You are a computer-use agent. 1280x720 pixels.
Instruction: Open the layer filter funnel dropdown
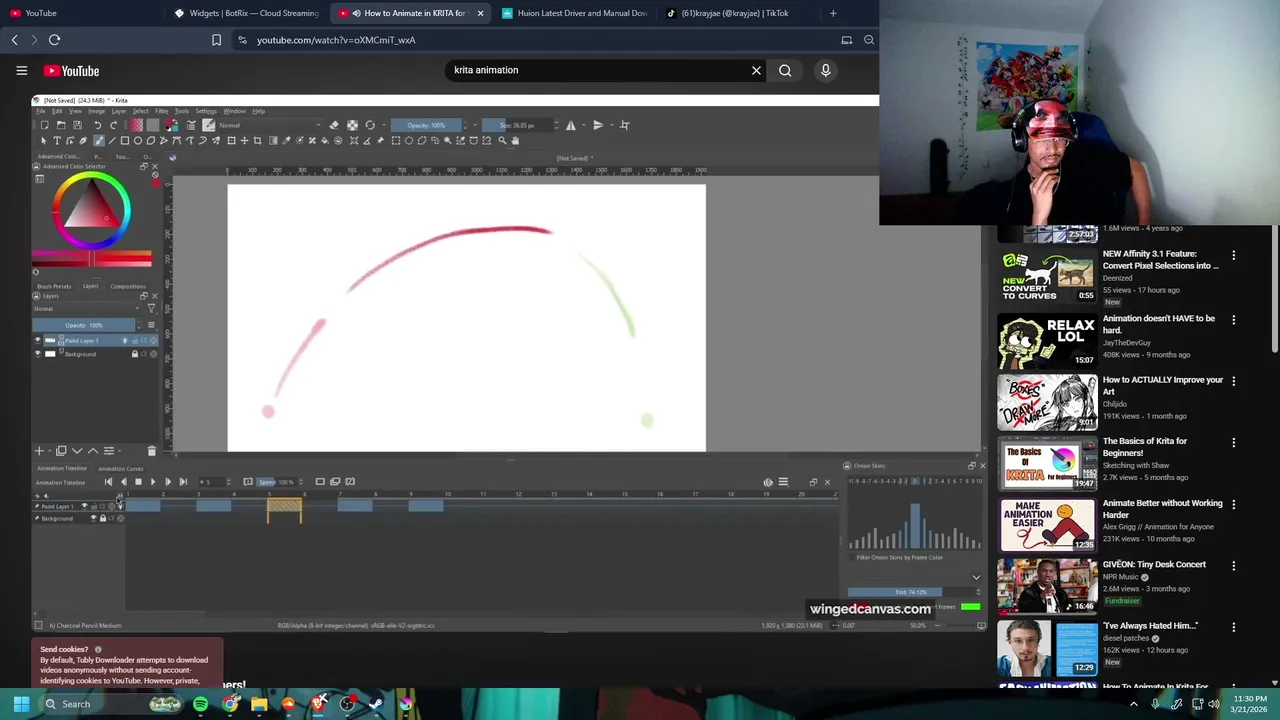point(151,308)
